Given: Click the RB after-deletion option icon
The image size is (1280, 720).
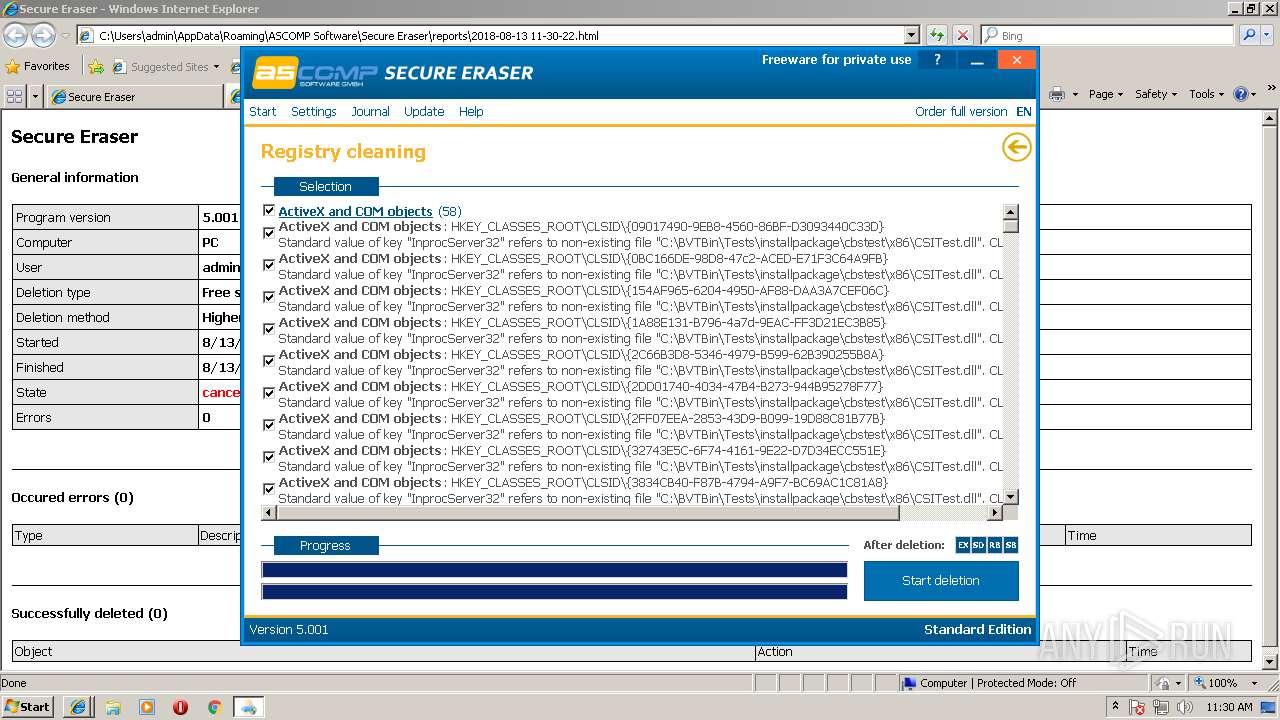Looking at the screenshot, I should pos(995,545).
